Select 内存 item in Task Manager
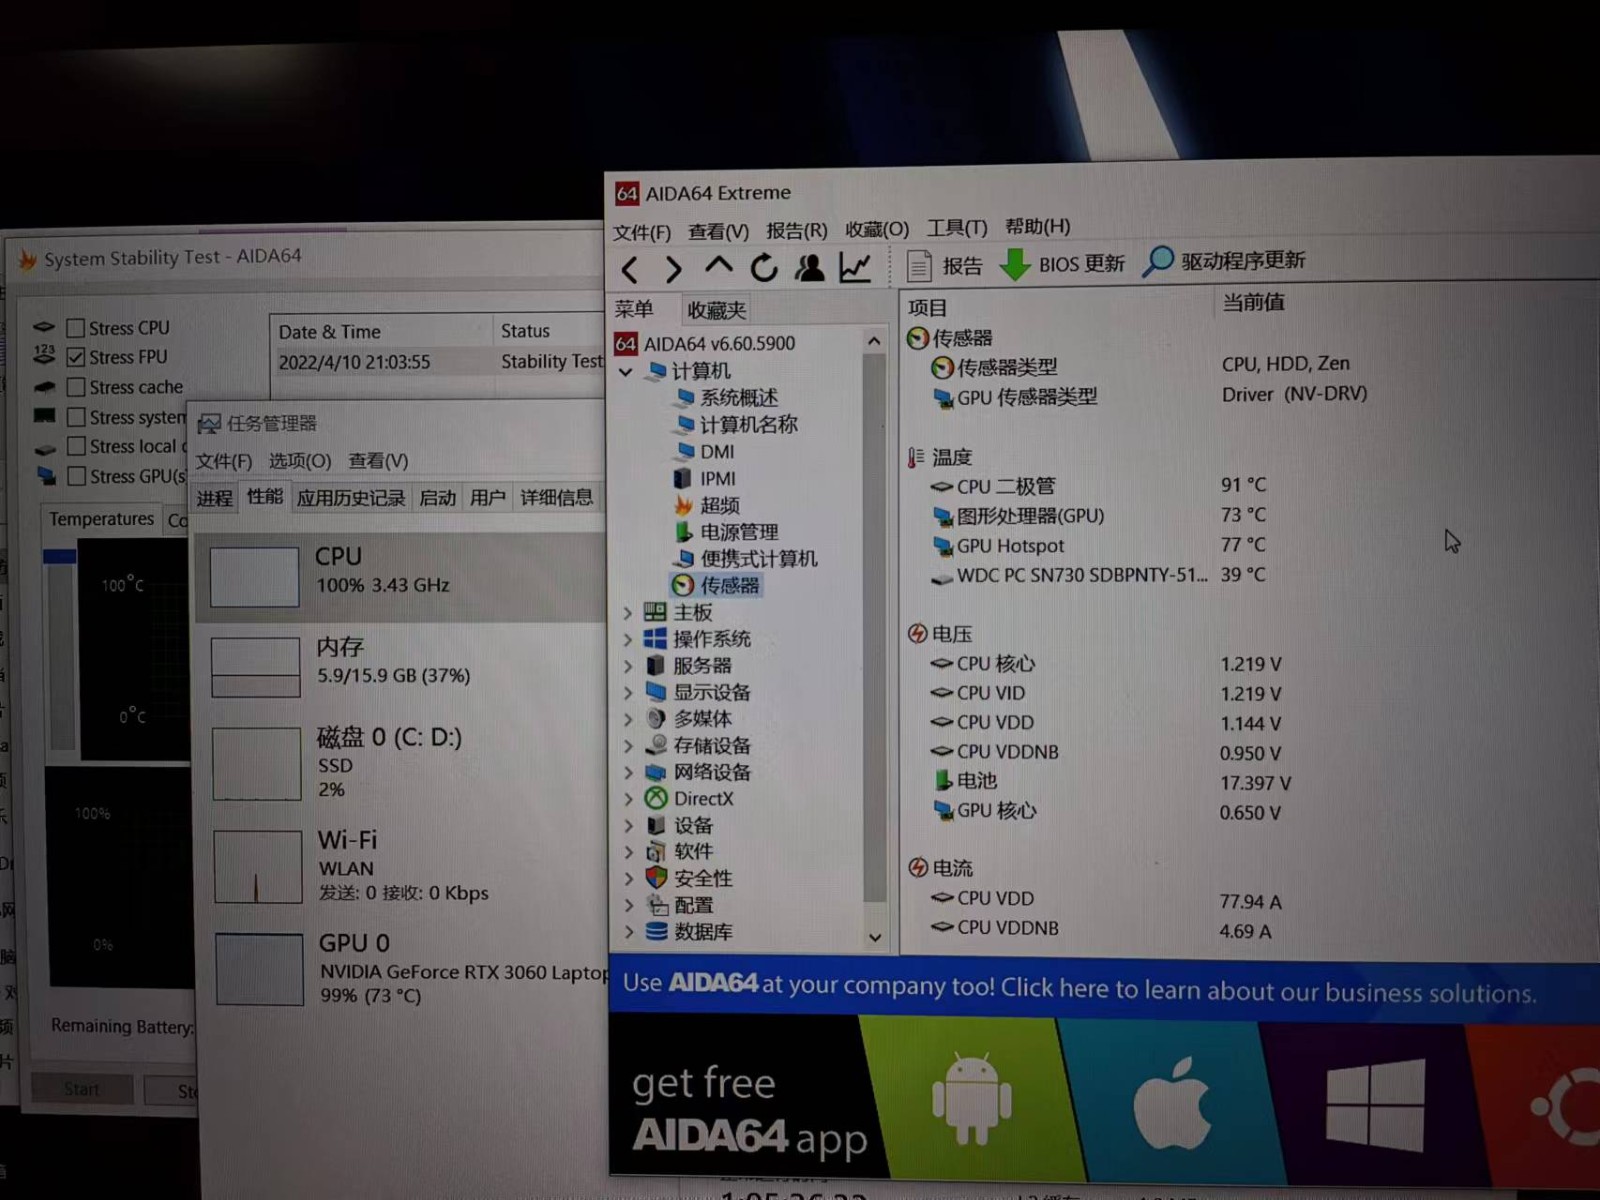This screenshot has width=1600, height=1200. [x=400, y=666]
